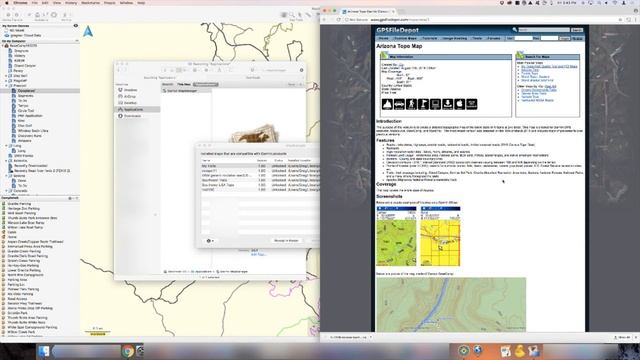Collapse the Sedona folder in the BaseCamp library
The width and height of the screenshot is (640, 360).
click(6, 176)
